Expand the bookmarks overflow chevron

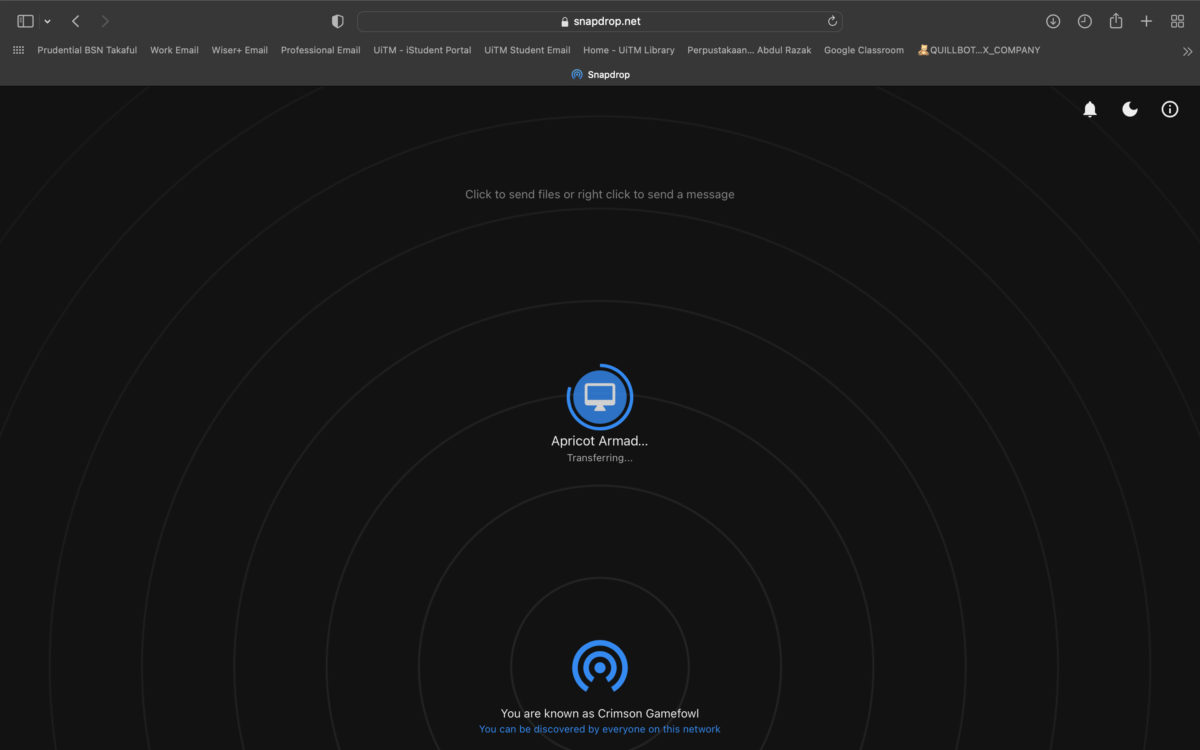tap(1187, 51)
